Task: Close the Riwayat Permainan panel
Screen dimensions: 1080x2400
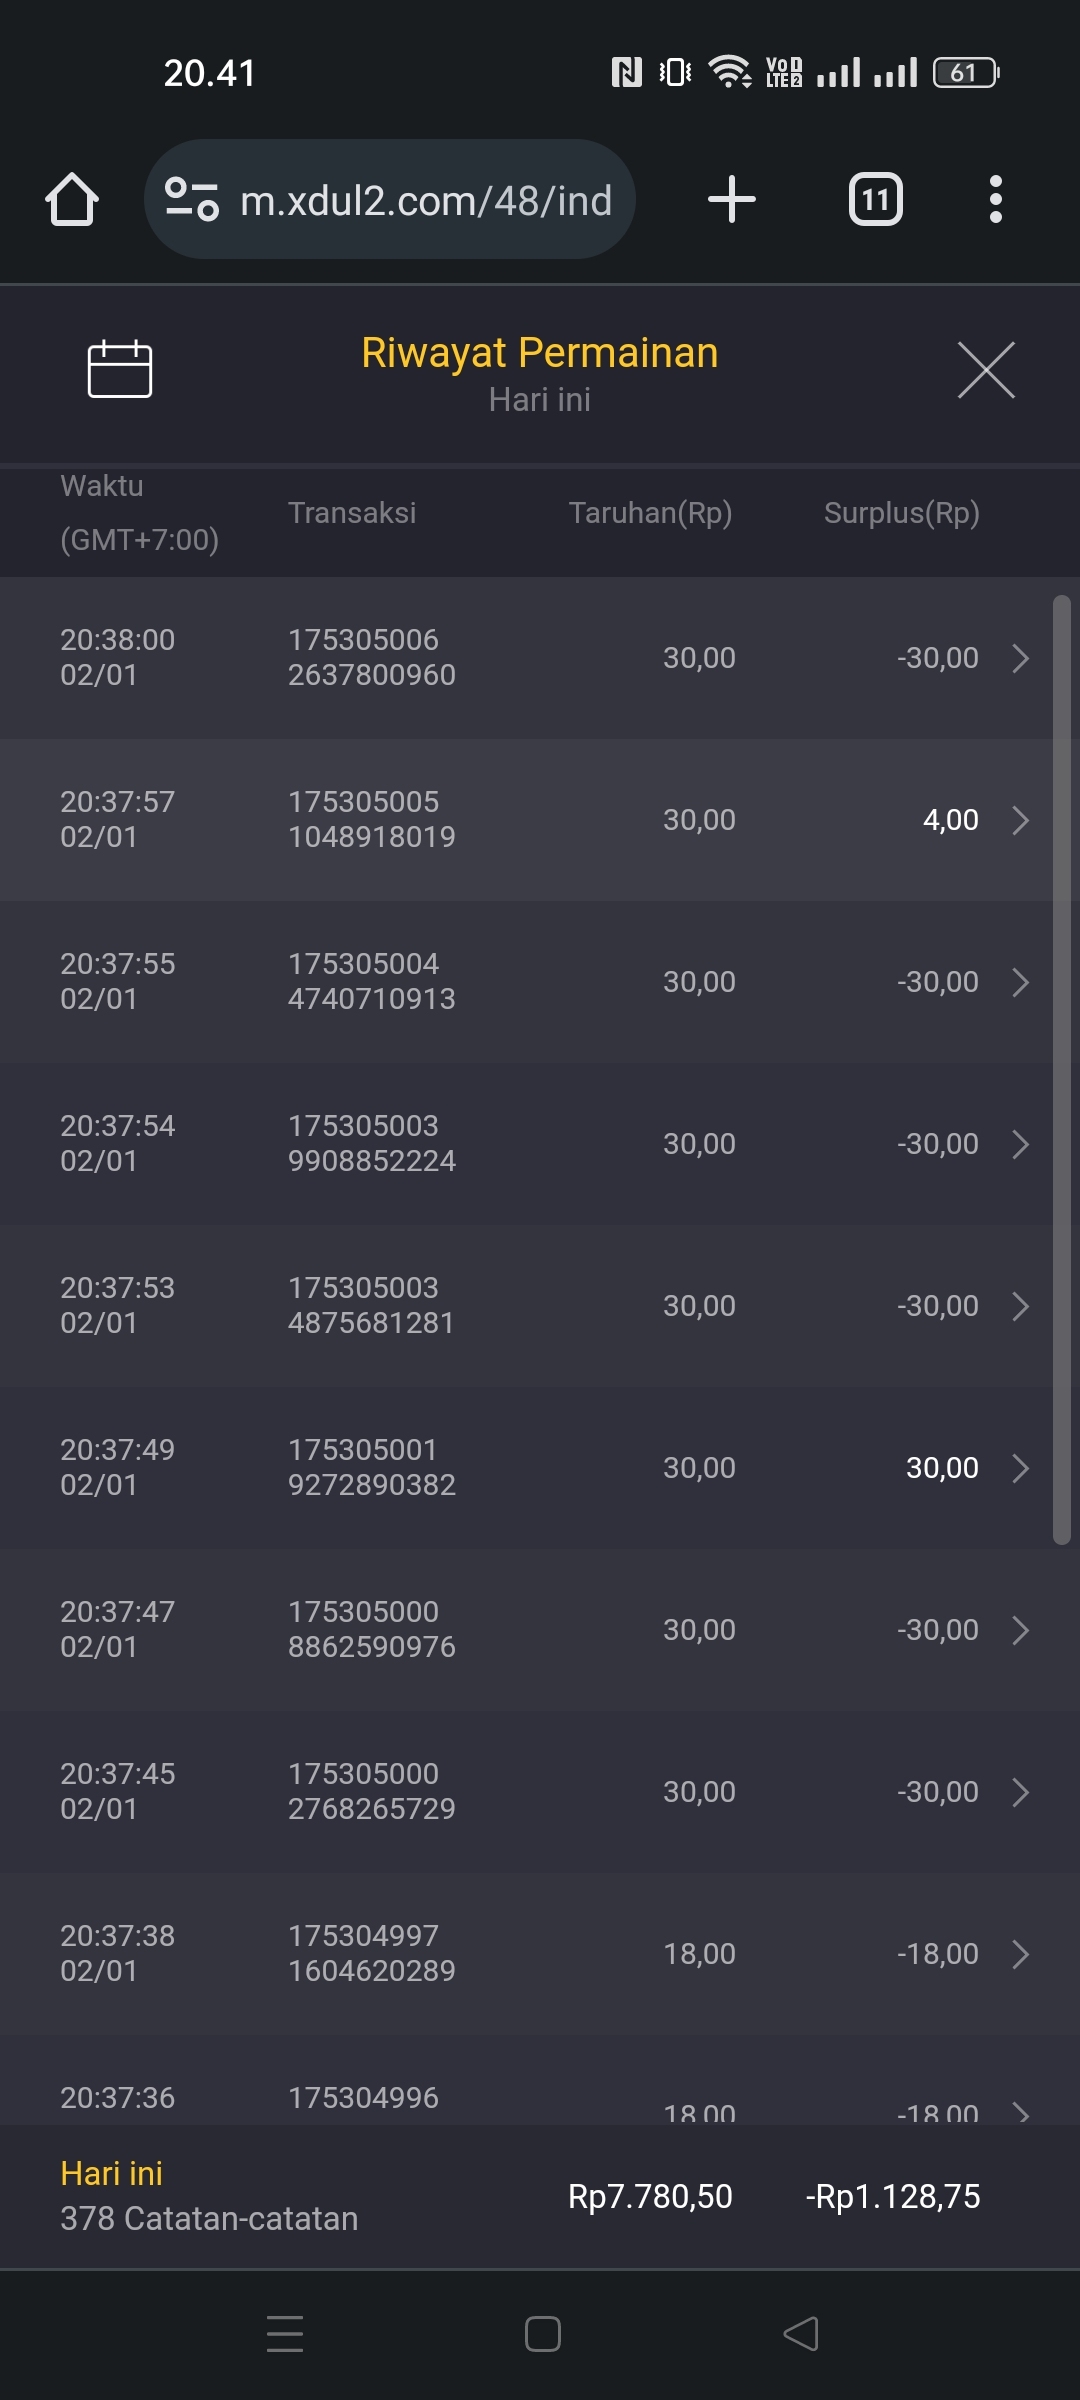Action: pyautogui.click(x=985, y=370)
